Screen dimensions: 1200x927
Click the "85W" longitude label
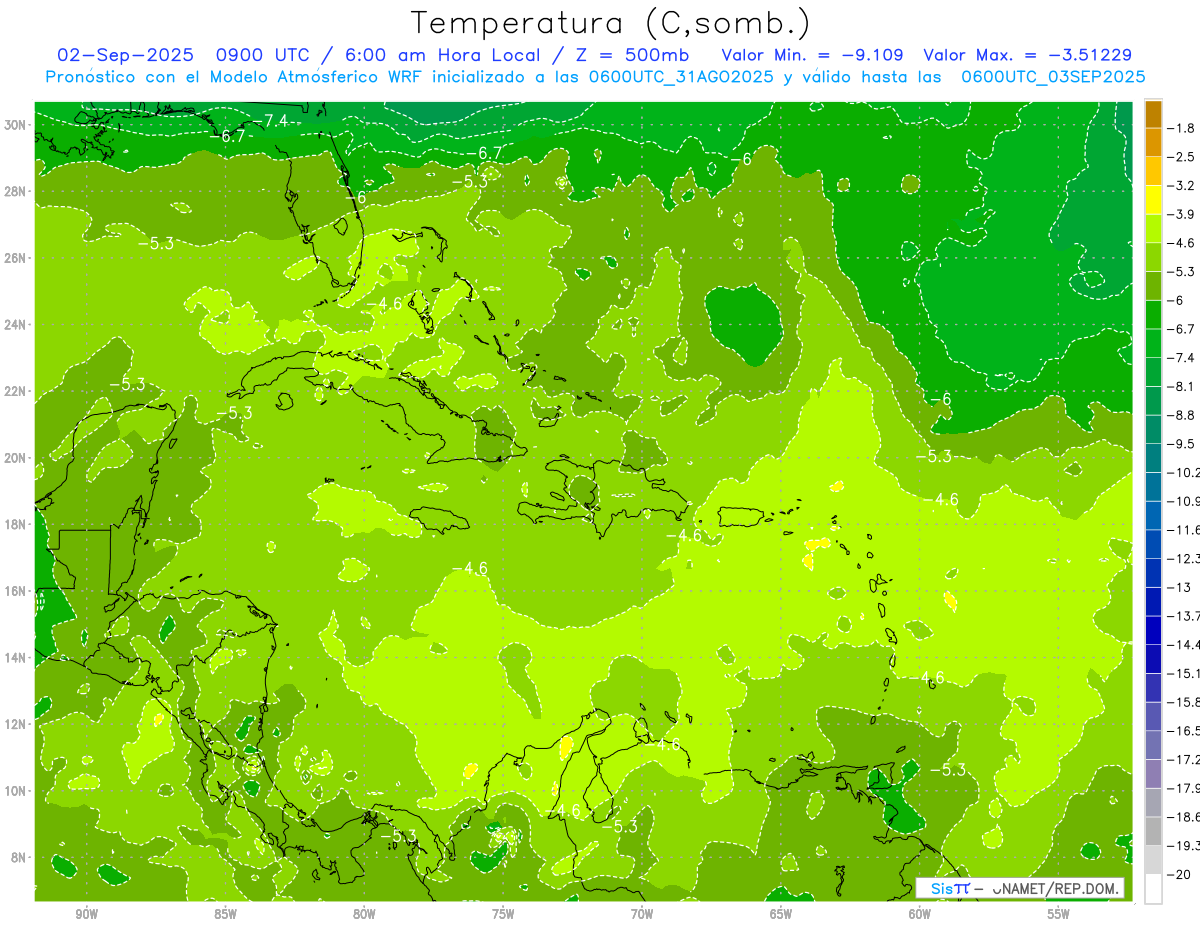225,914
